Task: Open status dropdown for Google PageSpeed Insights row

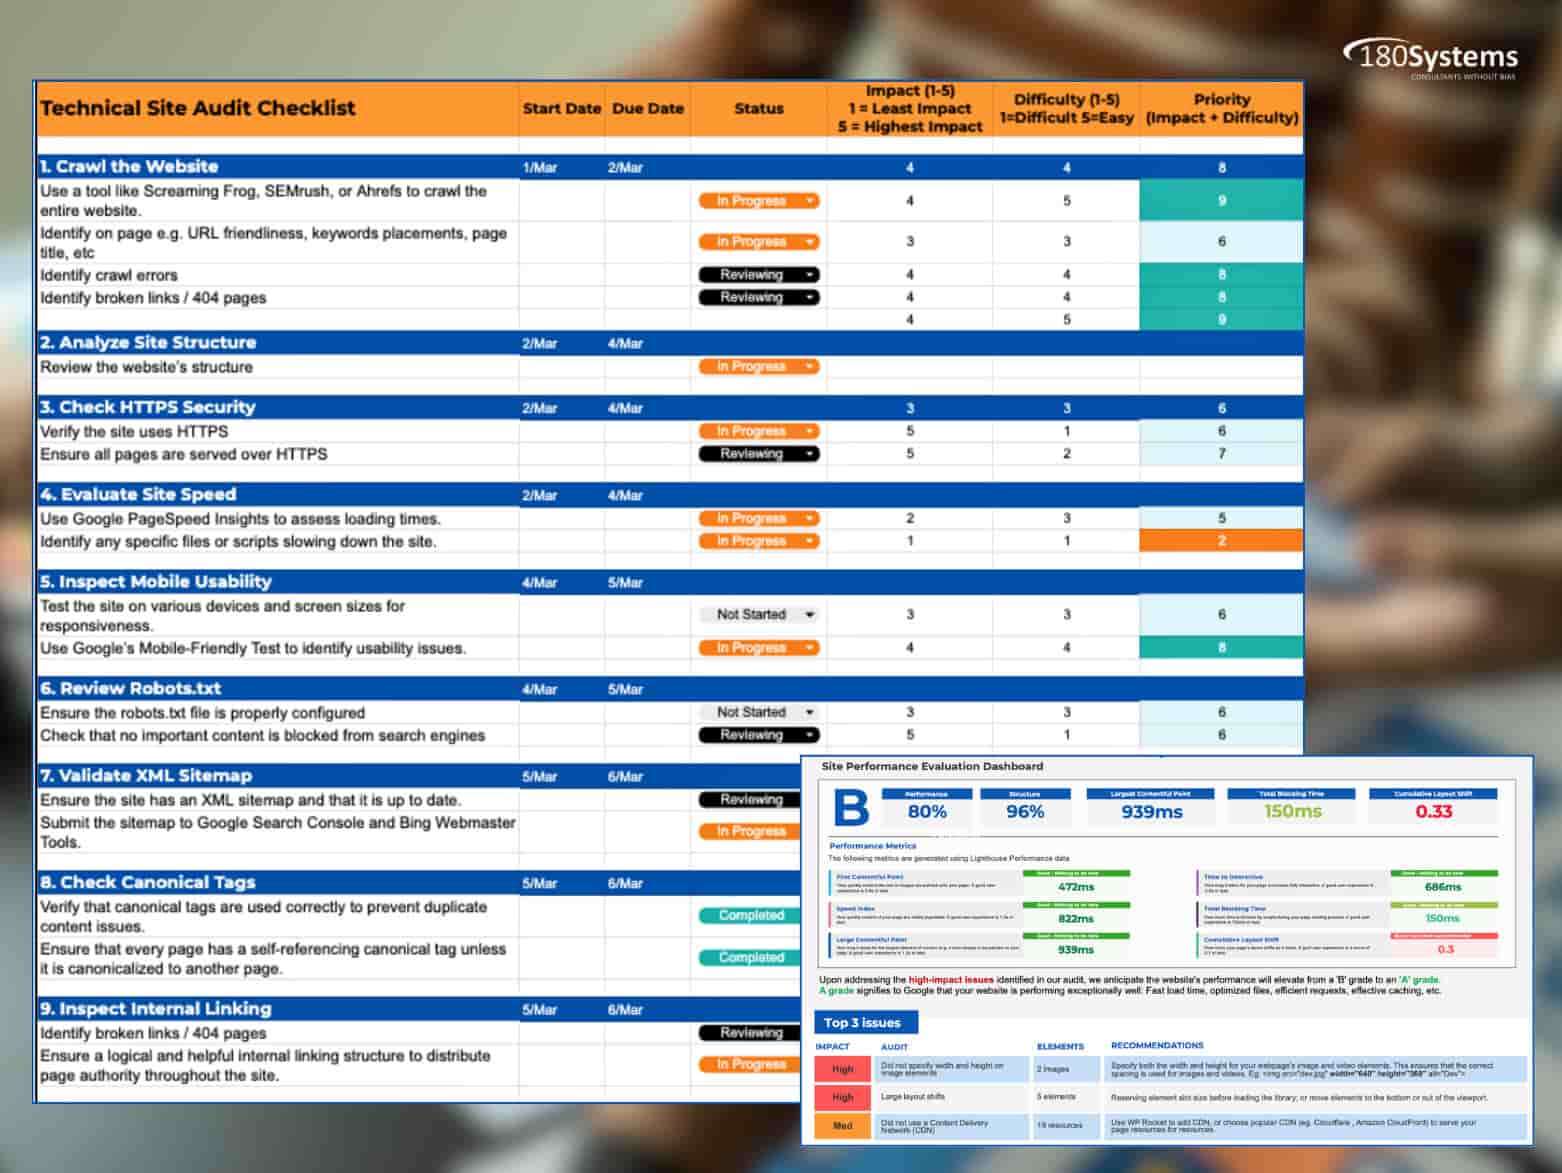Action: [x=759, y=519]
